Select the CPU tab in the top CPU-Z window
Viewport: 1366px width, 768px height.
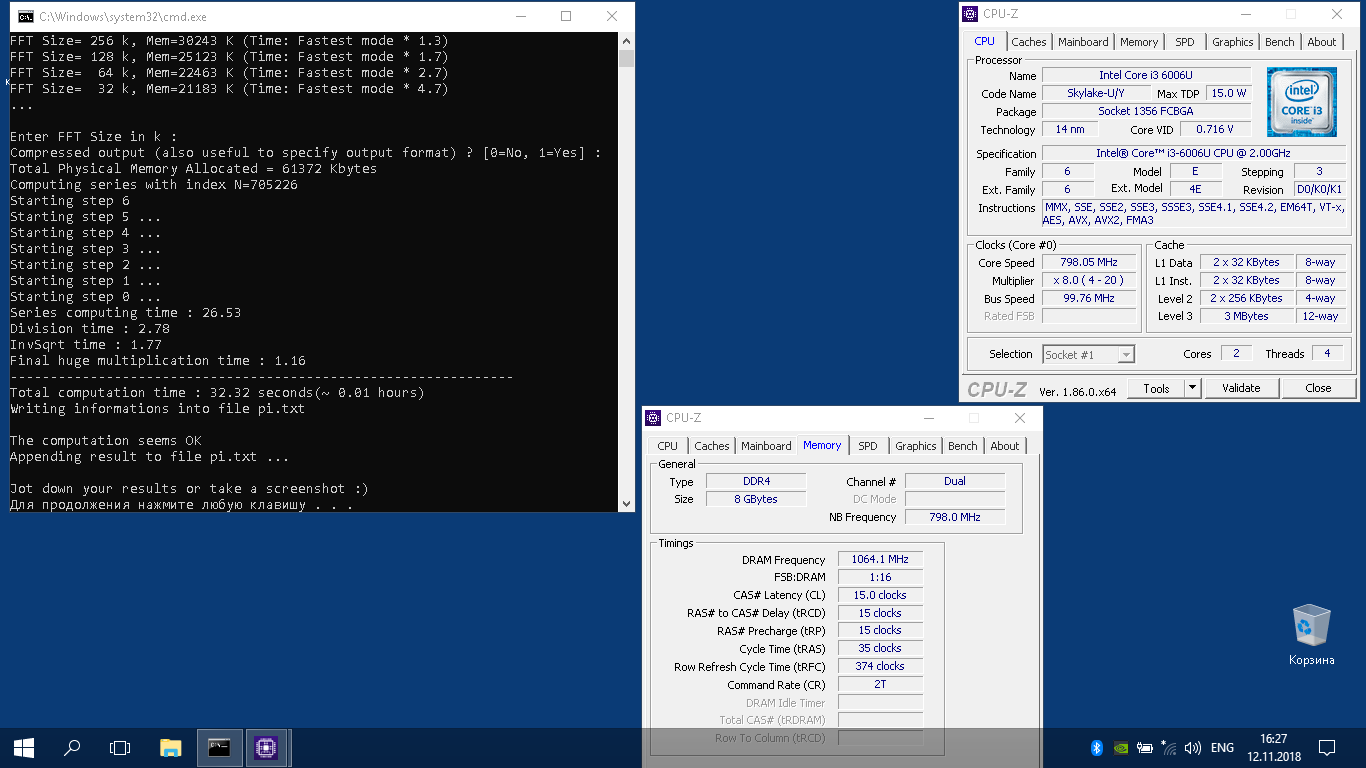(985, 41)
